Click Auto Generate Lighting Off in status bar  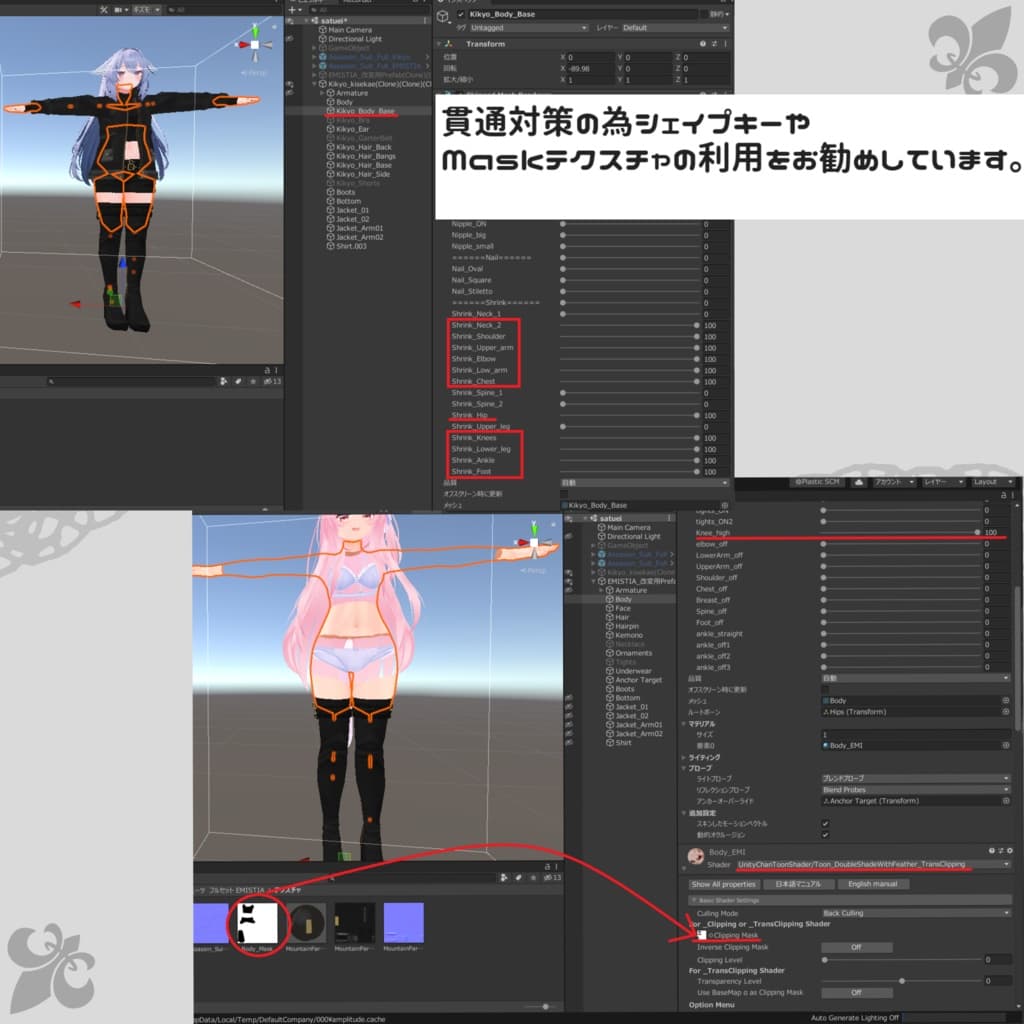point(855,1017)
